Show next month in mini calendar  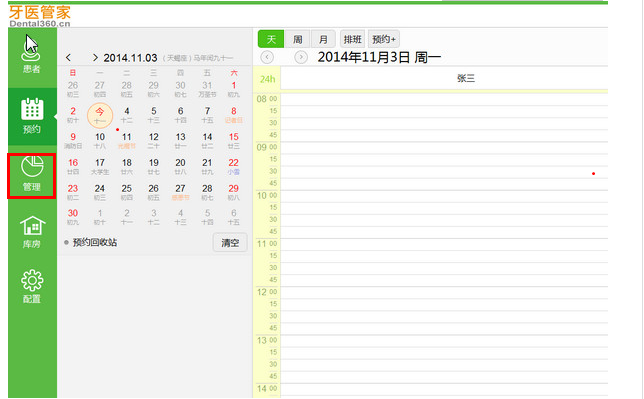click(x=95, y=58)
